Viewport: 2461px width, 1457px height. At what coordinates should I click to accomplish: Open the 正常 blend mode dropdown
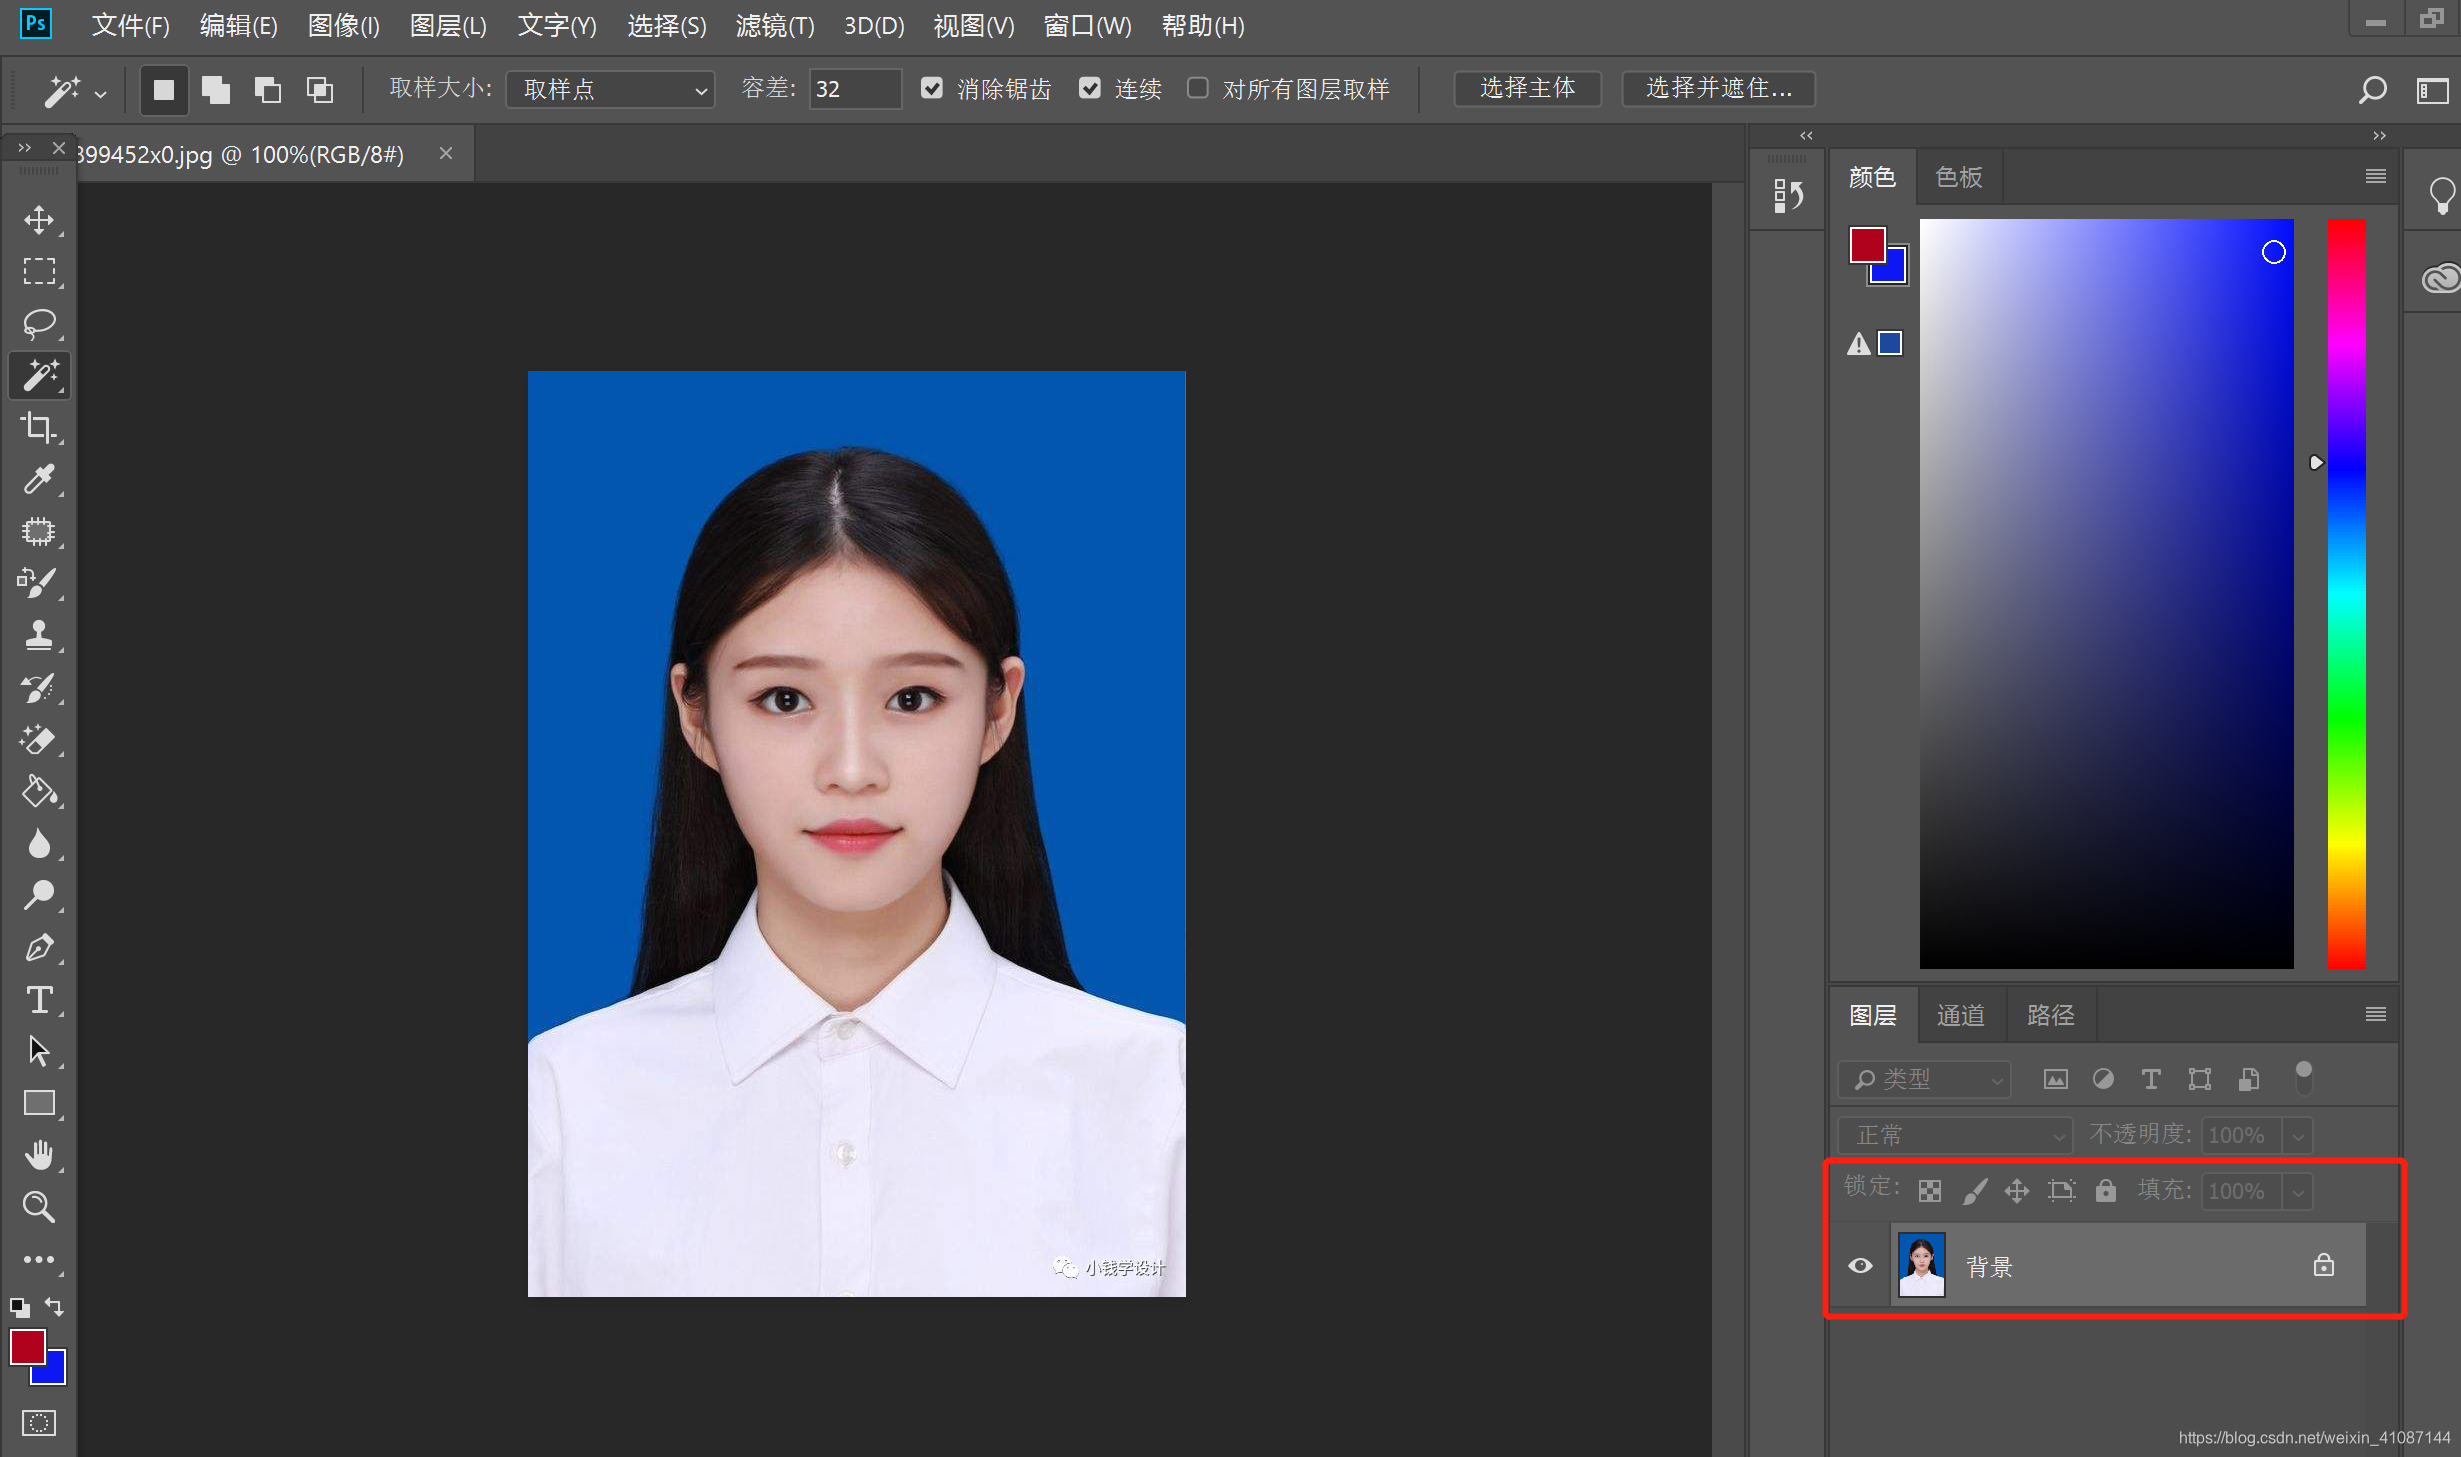click(1954, 1135)
